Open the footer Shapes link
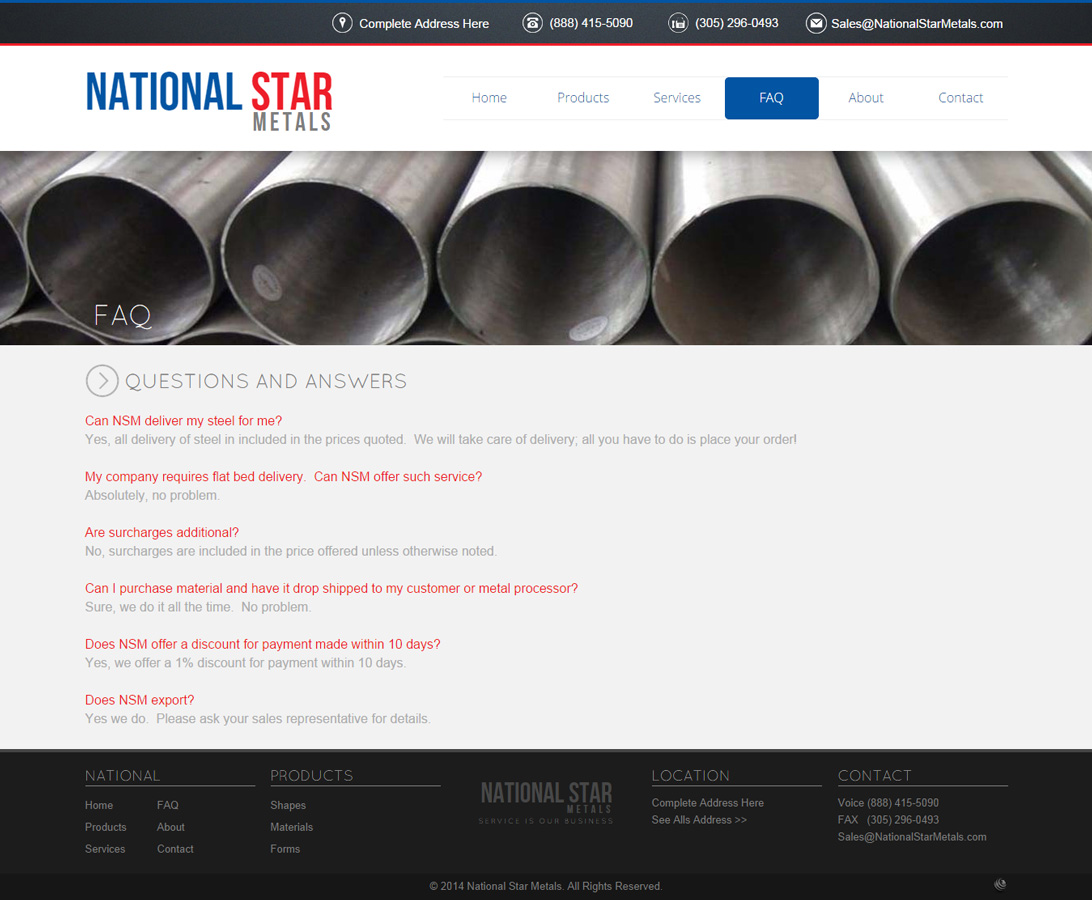The height and width of the screenshot is (900, 1092). 288,805
